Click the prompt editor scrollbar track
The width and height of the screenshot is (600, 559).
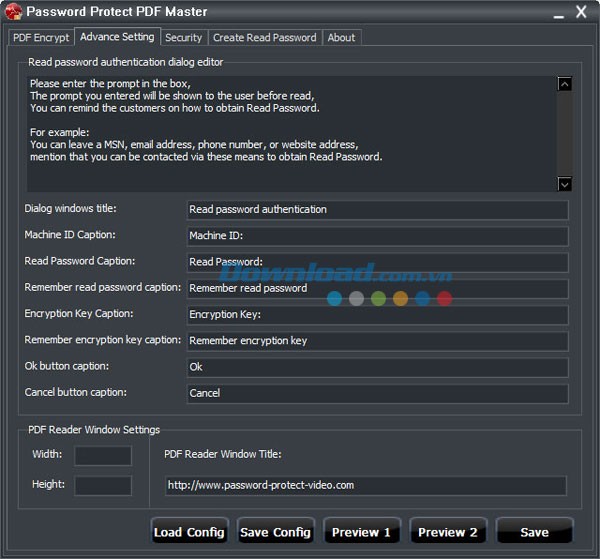[565, 134]
